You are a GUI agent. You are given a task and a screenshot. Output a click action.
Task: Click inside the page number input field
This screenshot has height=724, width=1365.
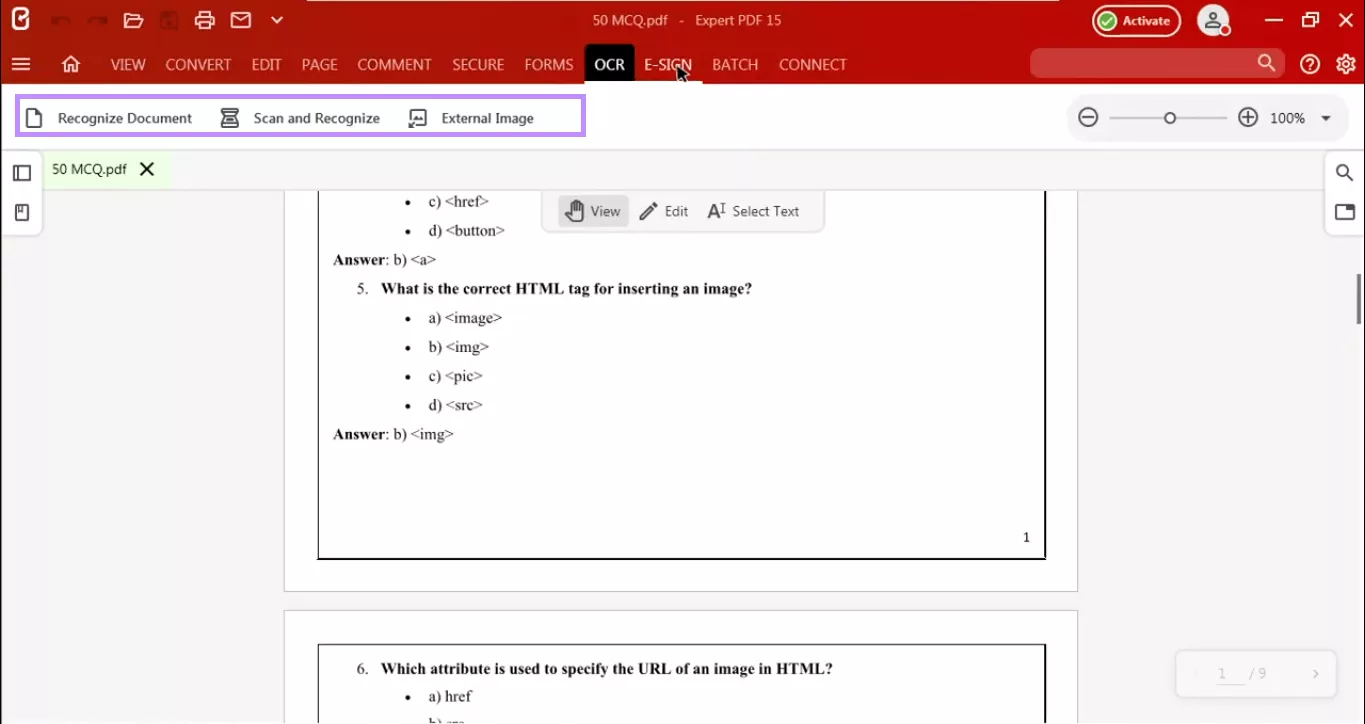pyautogui.click(x=1222, y=673)
